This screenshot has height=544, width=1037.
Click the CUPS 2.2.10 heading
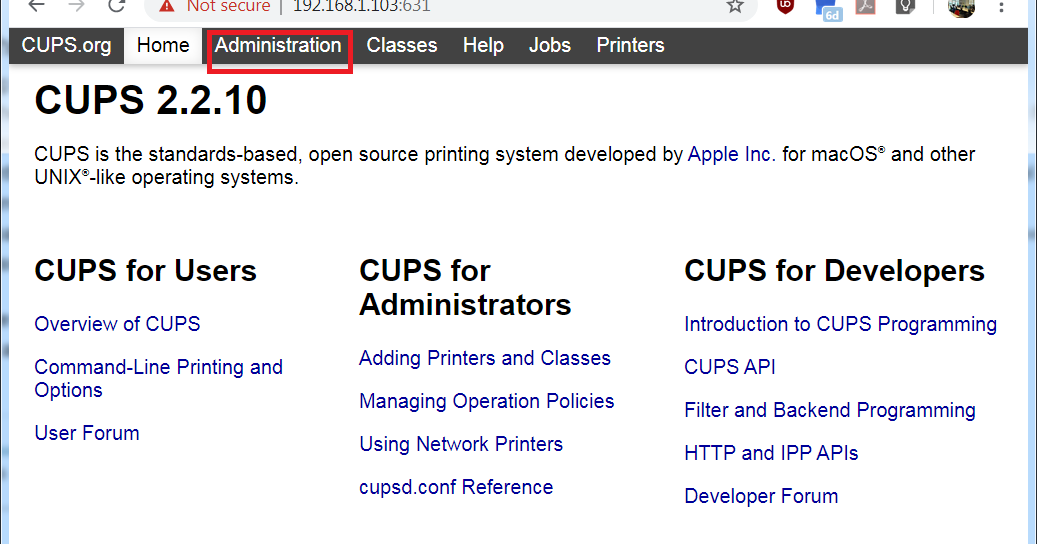[151, 100]
